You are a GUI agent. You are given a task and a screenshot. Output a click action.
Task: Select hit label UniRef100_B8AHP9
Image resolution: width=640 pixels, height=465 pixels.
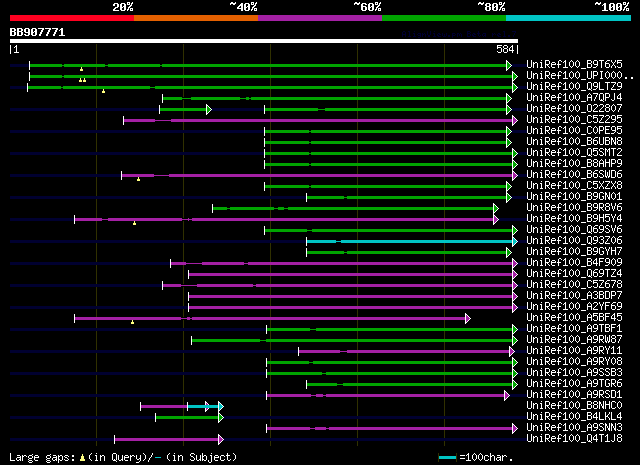coord(574,164)
